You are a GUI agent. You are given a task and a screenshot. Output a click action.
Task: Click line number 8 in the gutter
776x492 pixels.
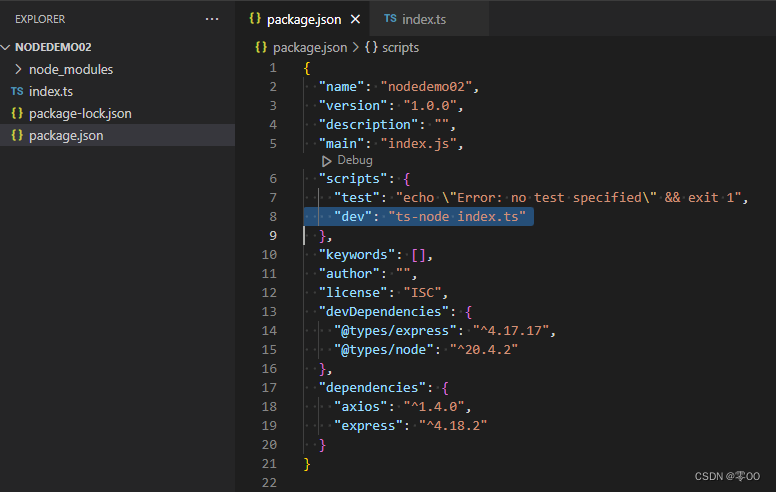point(273,217)
